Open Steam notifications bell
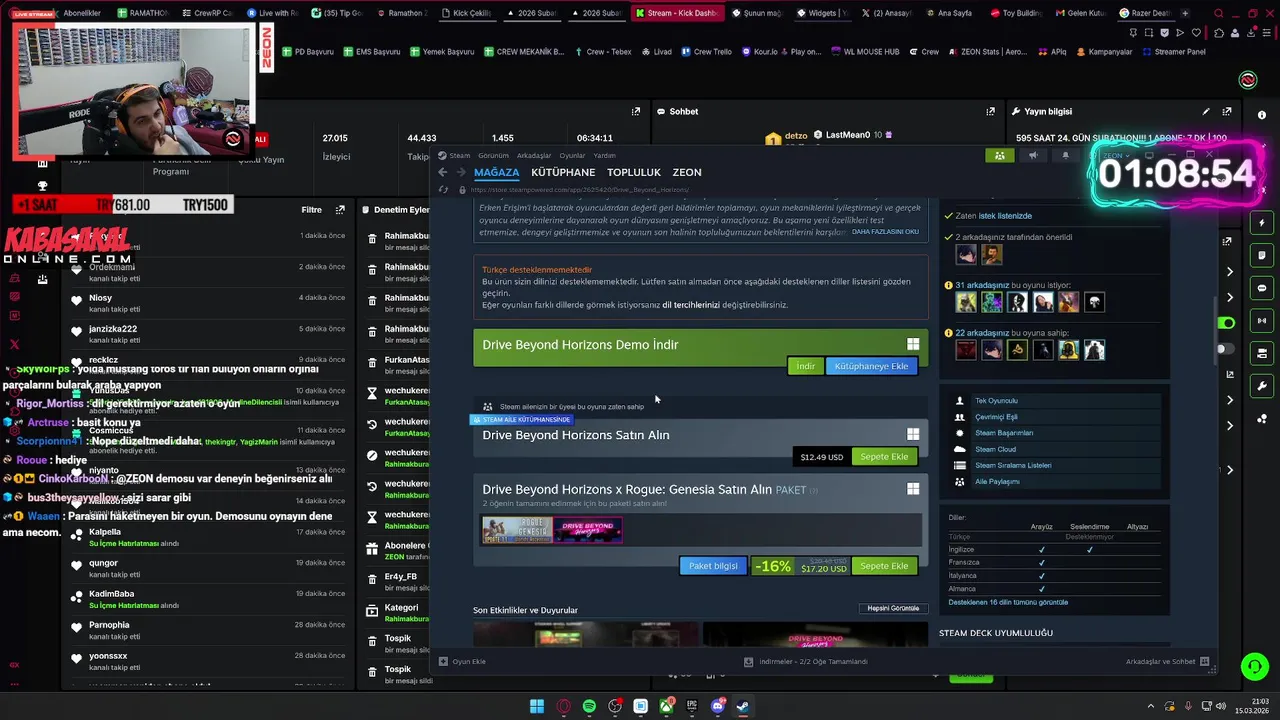The height and width of the screenshot is (720, 1280). click(1065, 155)
